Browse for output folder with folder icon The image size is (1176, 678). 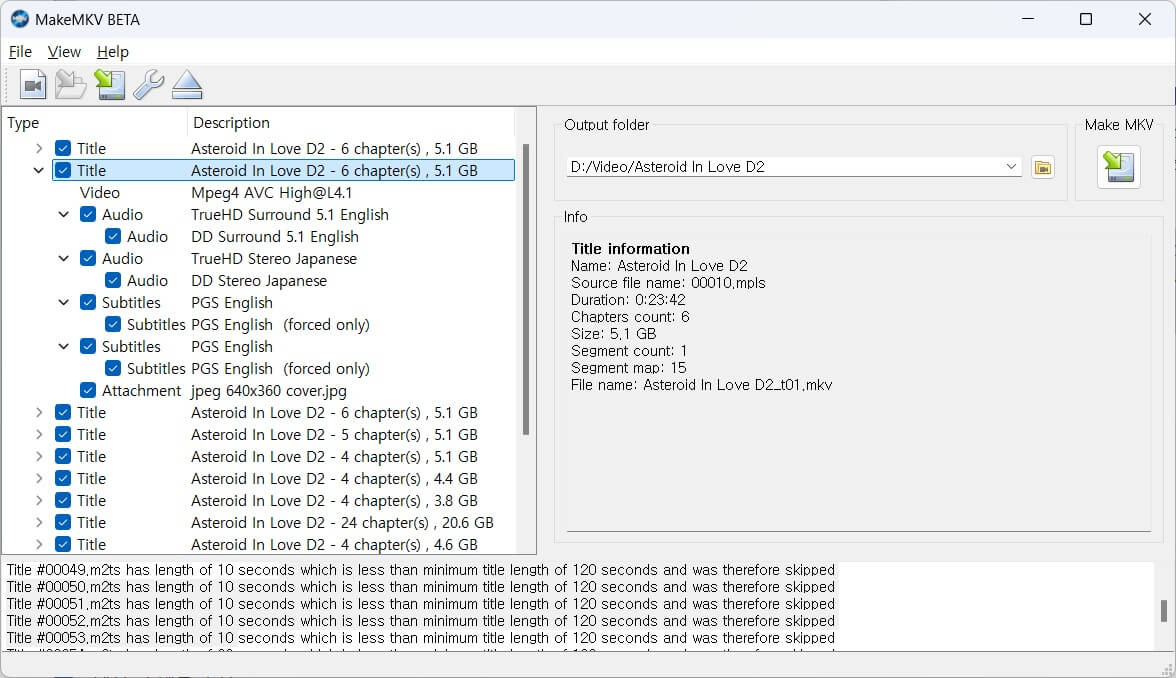click(1042, 167)
